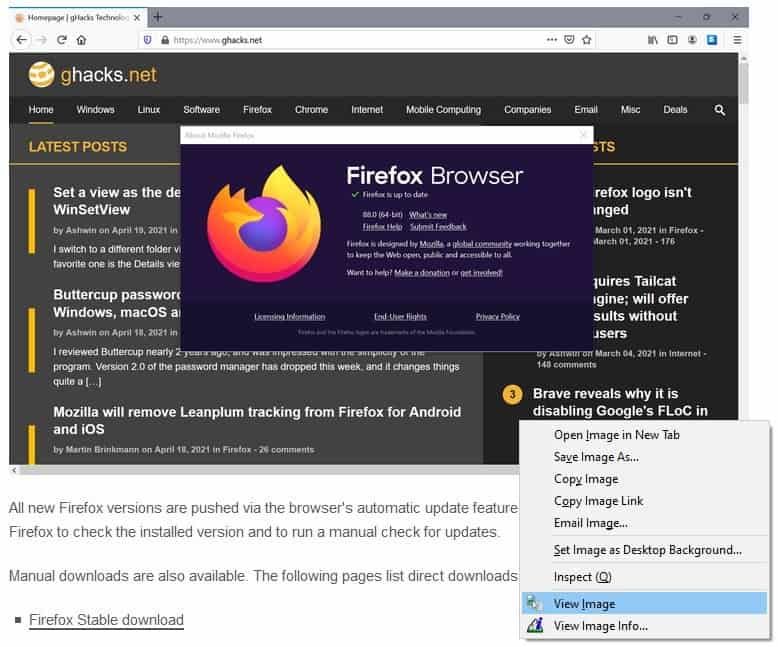Screen dimensions: 778x647
Task: Click End-User Rights link
Action: click(x=400, y=317)
